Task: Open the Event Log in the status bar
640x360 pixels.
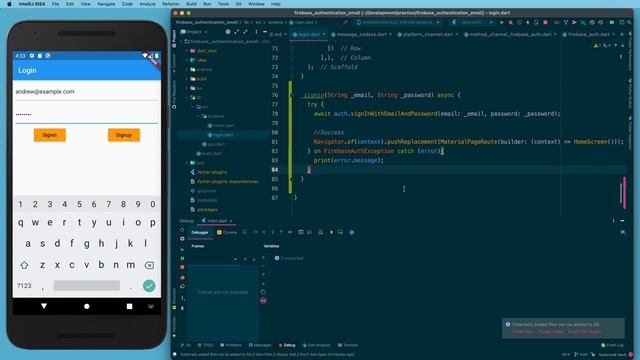Action: [612, 345]
